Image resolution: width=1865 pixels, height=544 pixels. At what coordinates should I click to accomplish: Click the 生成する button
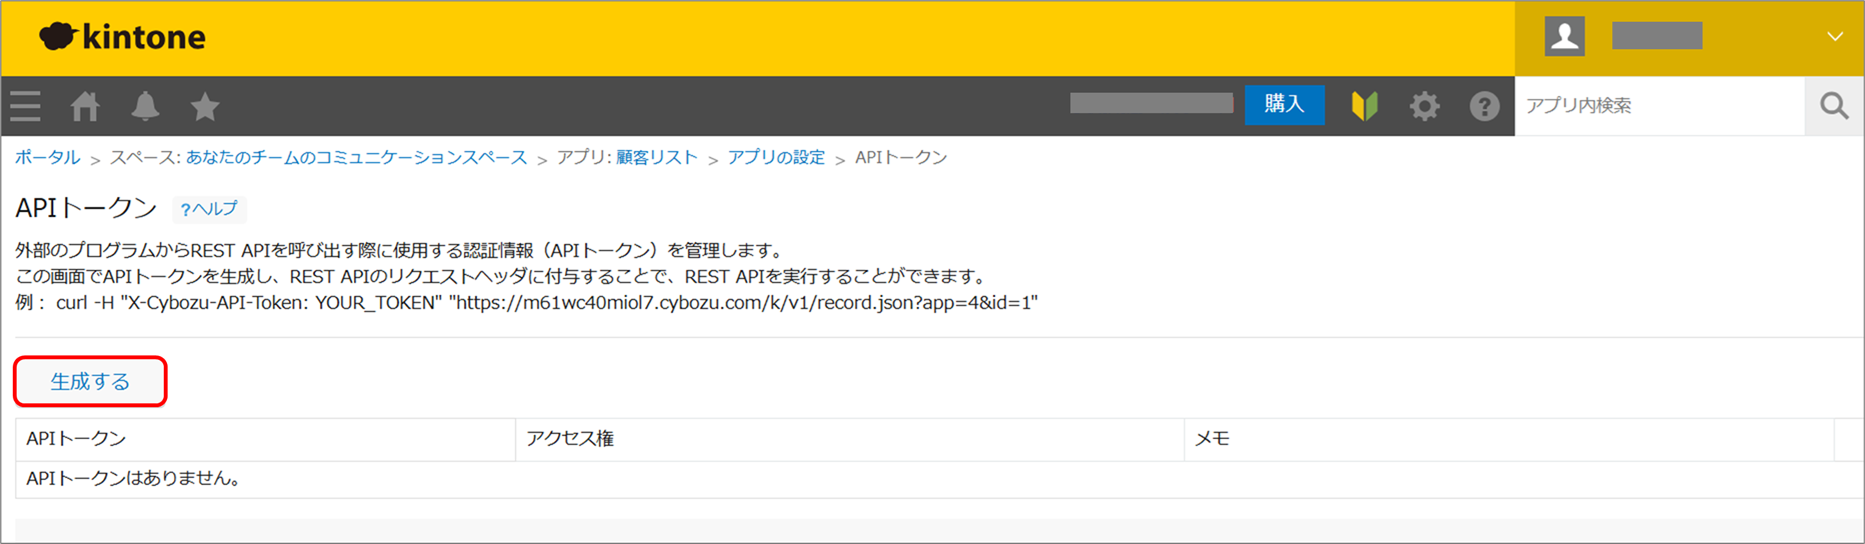click(x=90, y=382)
